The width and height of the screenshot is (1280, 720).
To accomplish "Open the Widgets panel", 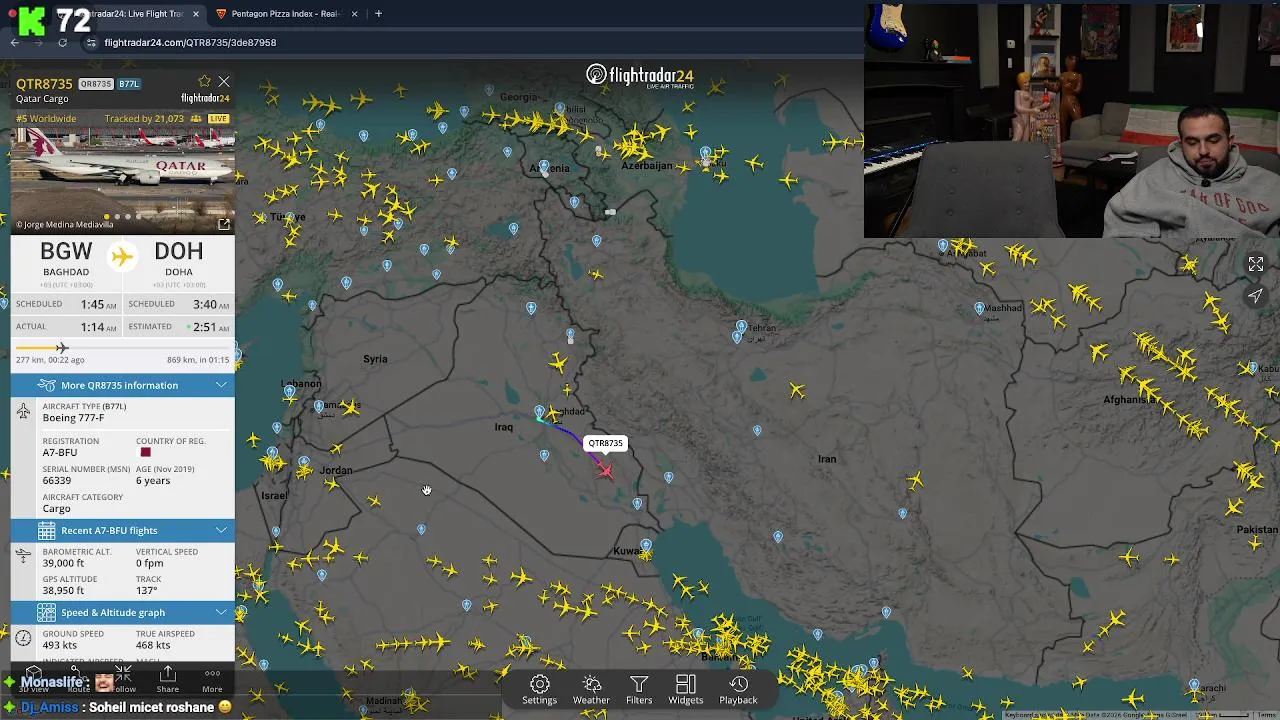I will tap(686, 690).
